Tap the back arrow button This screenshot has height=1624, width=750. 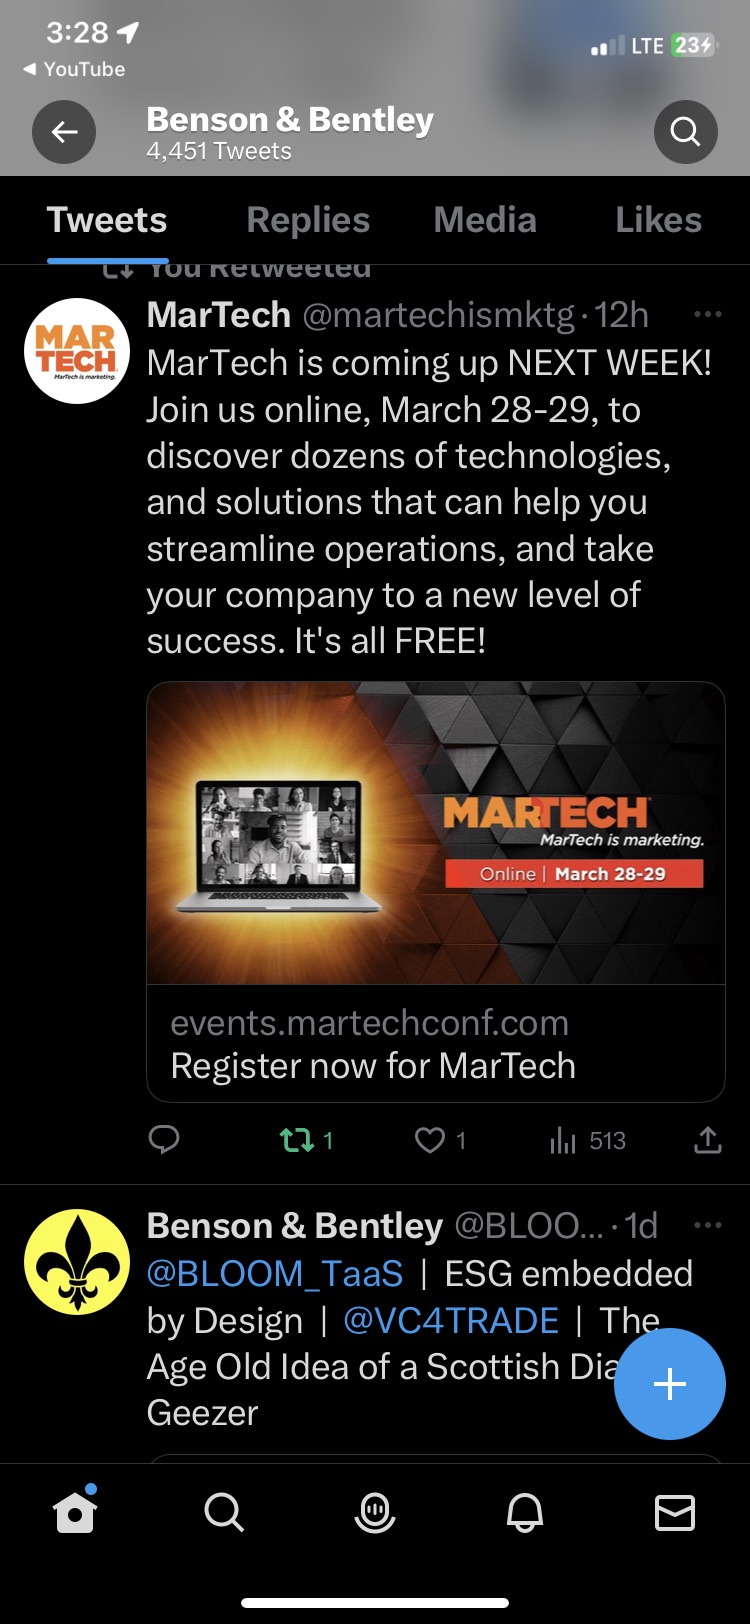(64, 132)
